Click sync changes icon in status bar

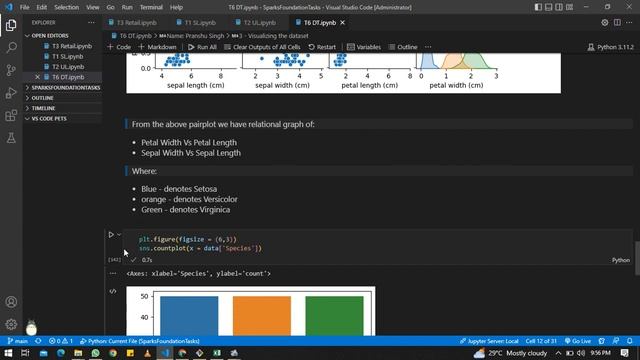point(38,341)
